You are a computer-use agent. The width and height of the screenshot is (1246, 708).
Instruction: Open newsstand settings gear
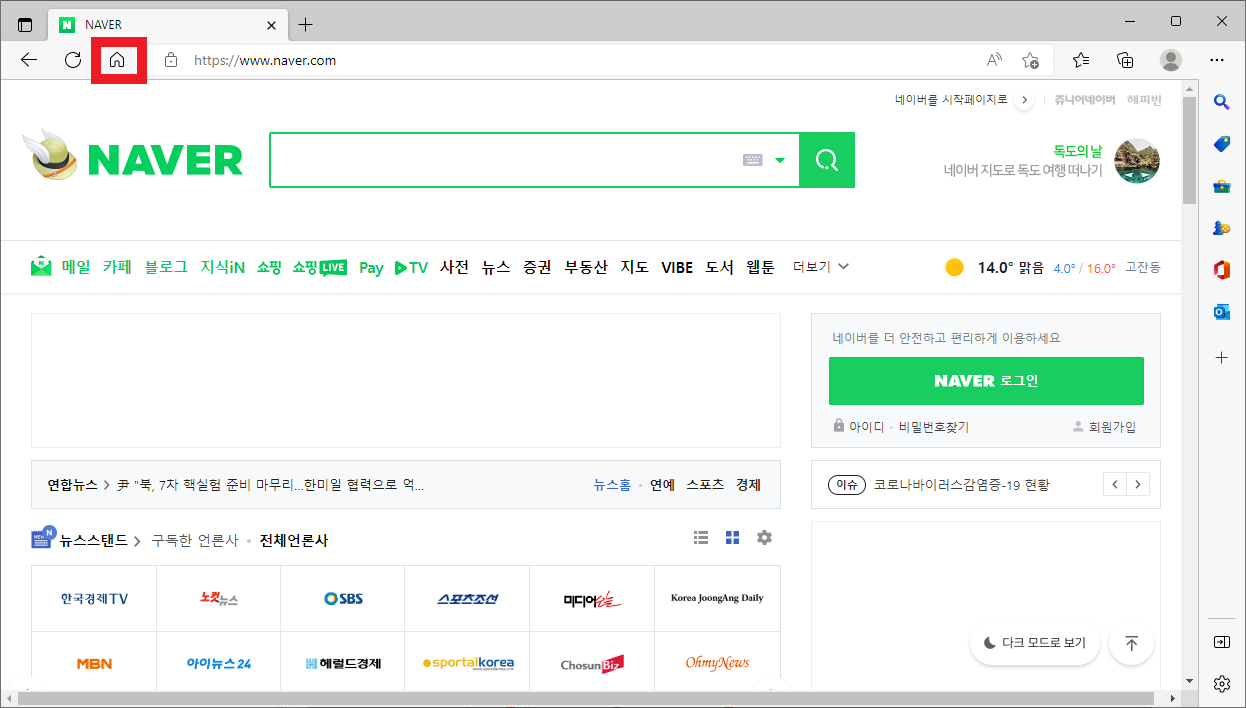pos(764,538)
